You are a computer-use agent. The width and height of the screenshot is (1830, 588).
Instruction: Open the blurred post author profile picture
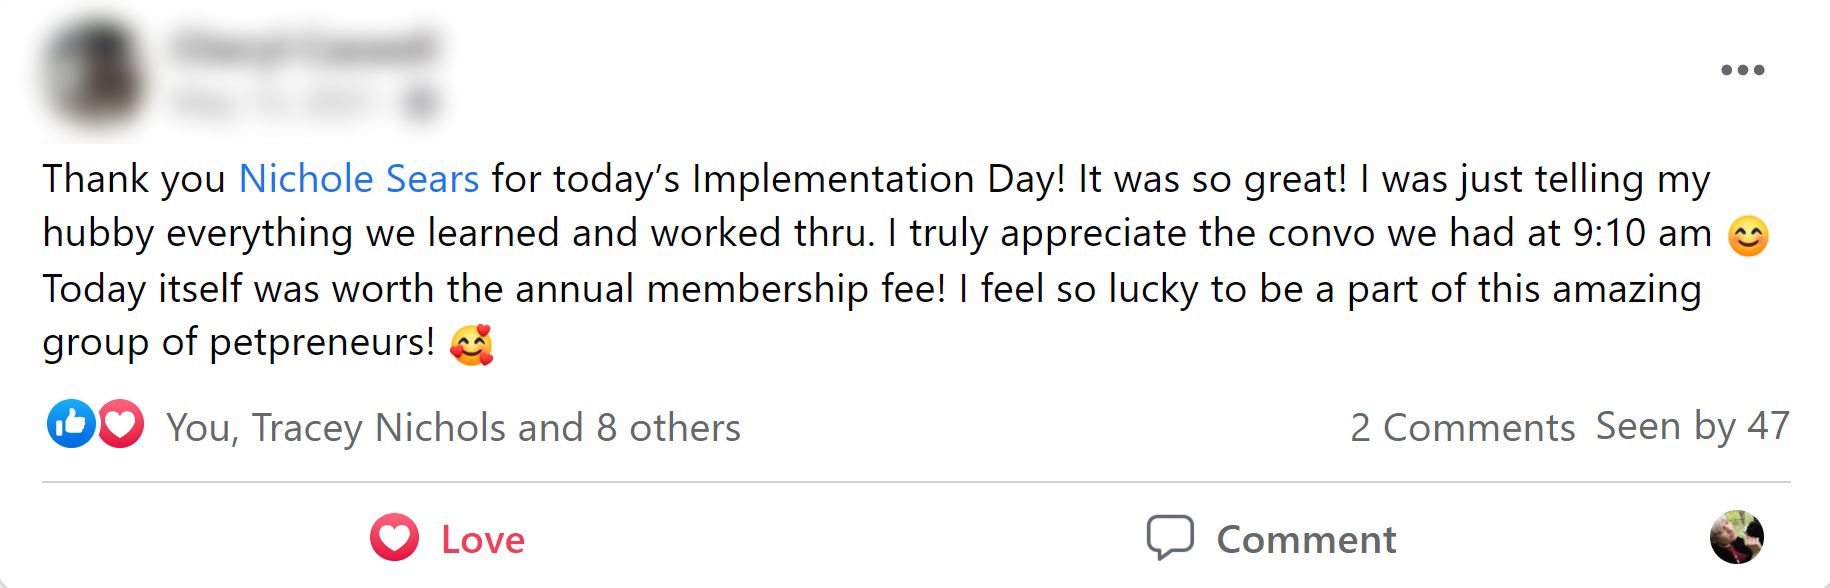93,75
